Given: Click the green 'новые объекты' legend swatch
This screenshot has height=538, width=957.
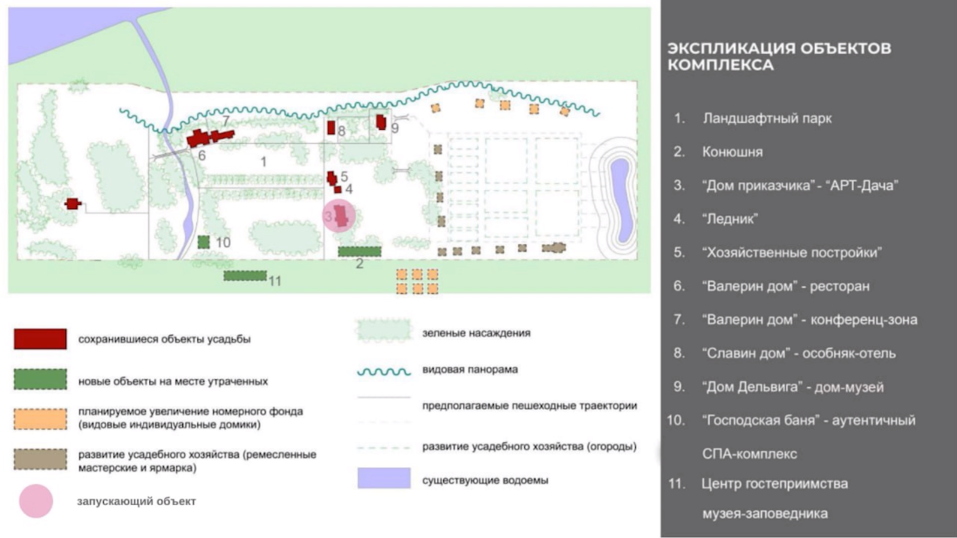Looking at the screenshot, I should point(40,380).
